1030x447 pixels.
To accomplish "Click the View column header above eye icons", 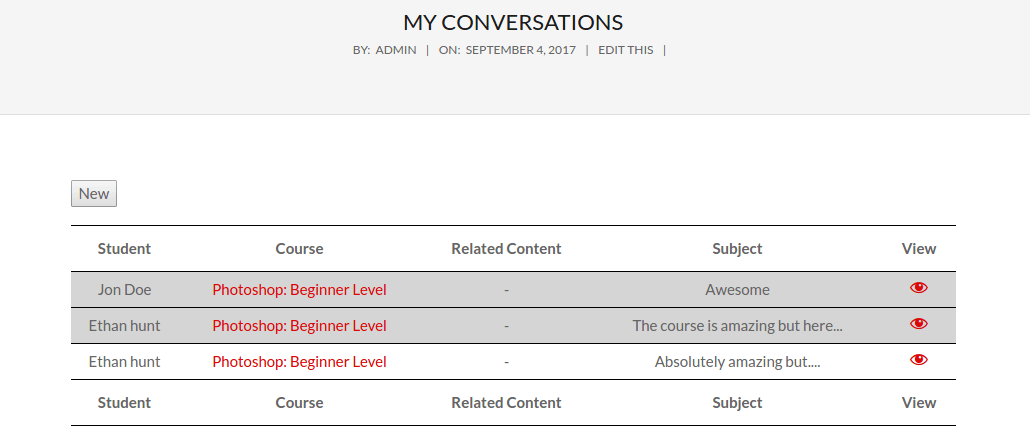I will coord(918,249).
